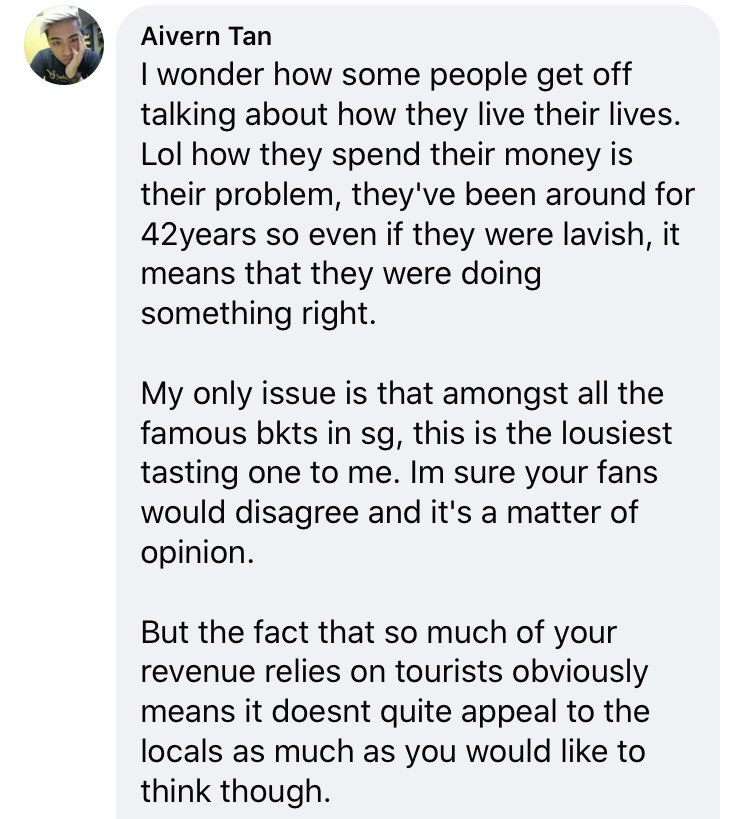The width and height of the screenshot is (750, 819).
Task: Select the first paragraph starting 'I wonder how'
Action: [x=417, y=194]
